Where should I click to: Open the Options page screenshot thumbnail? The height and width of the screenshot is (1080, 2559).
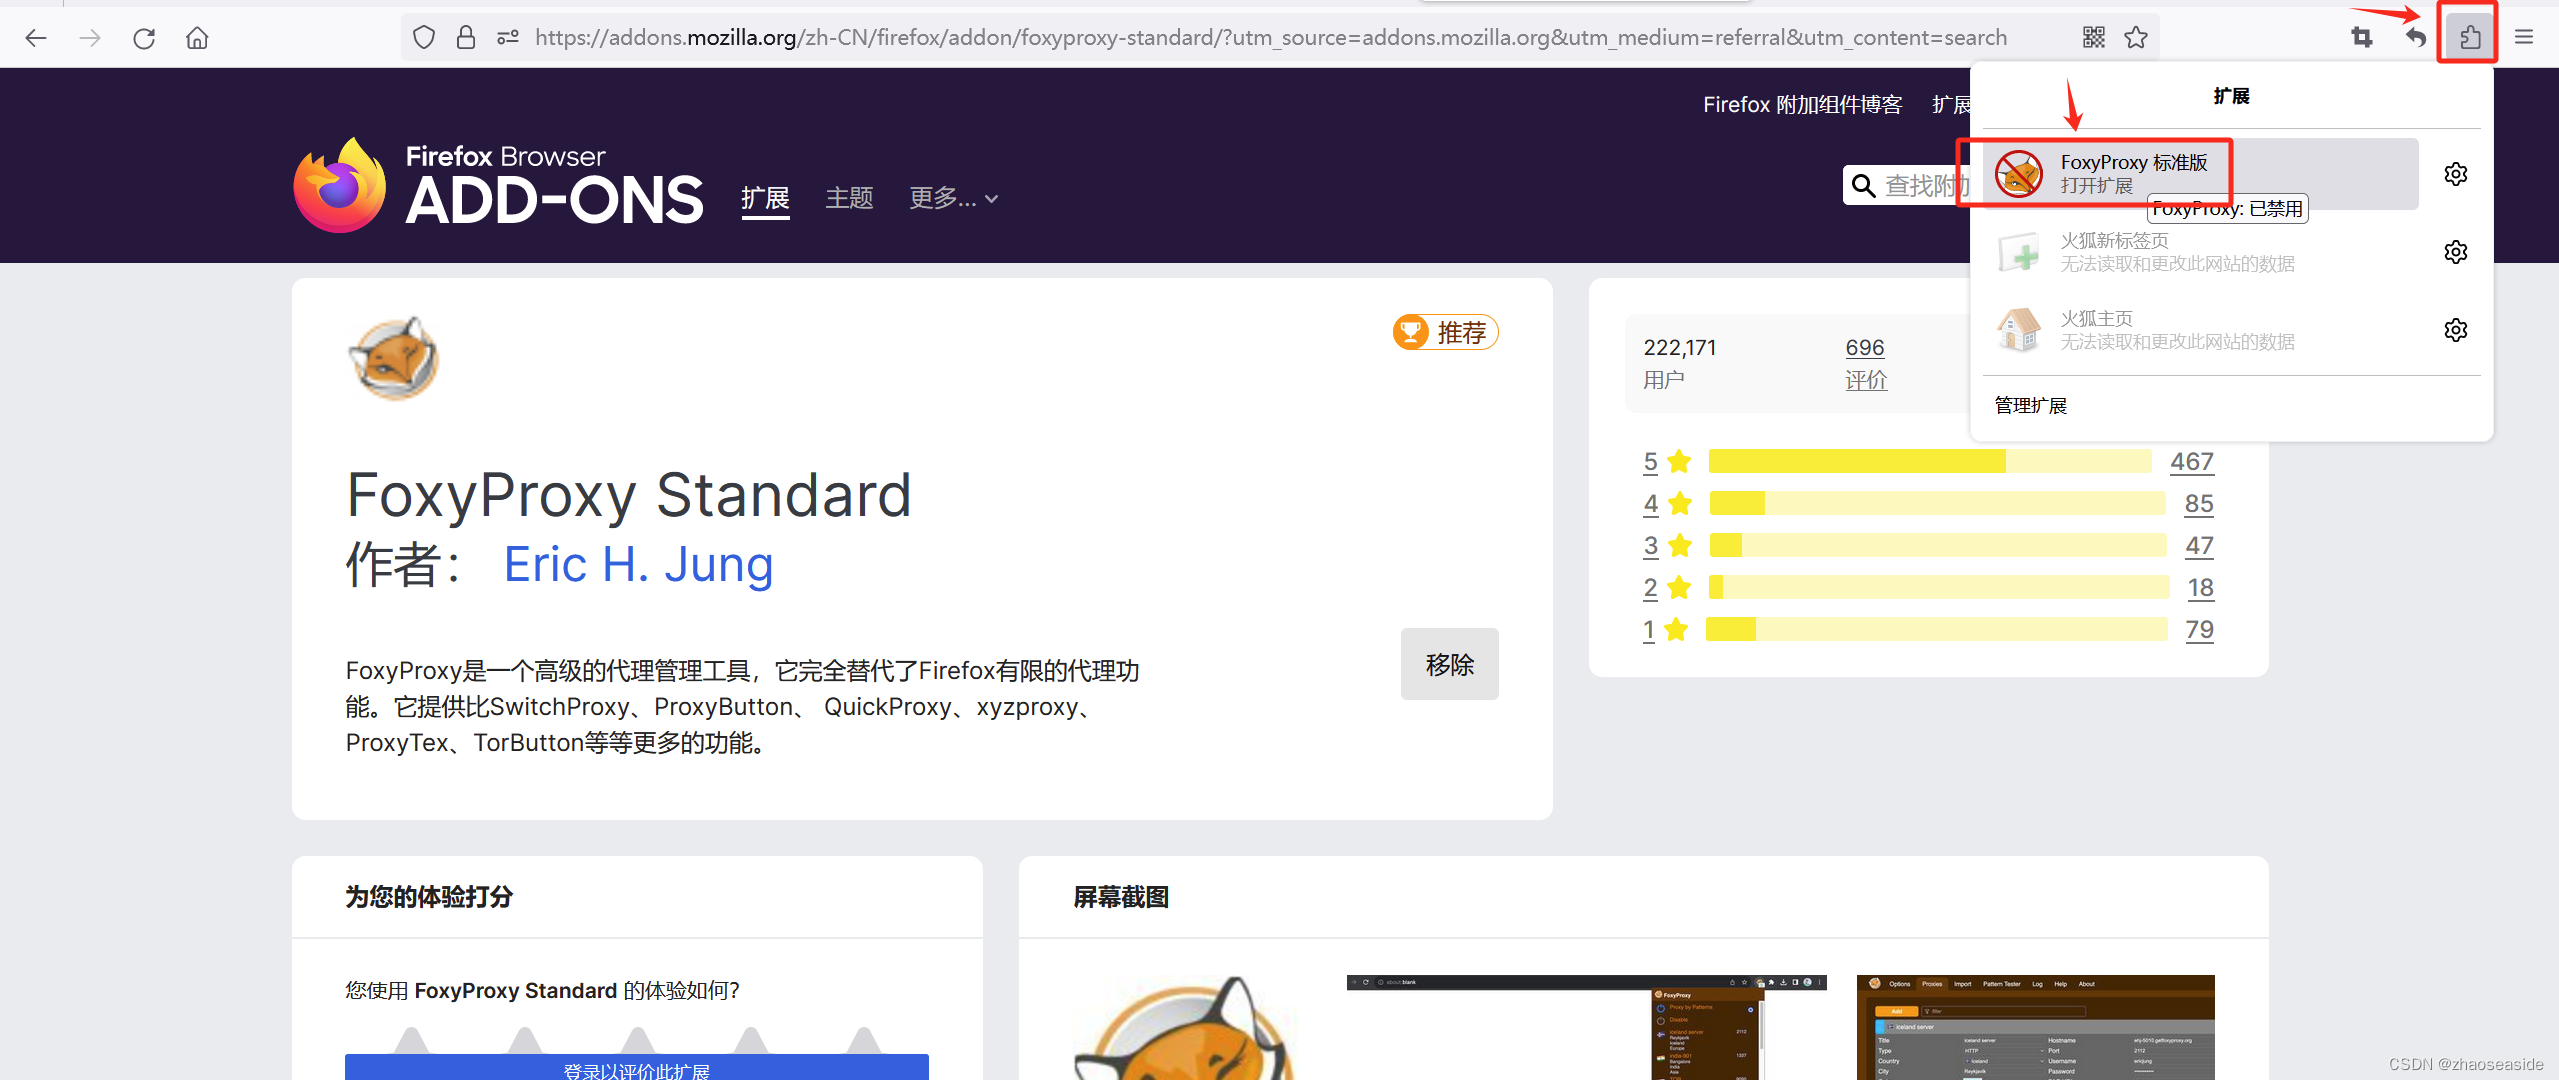2035,1027
